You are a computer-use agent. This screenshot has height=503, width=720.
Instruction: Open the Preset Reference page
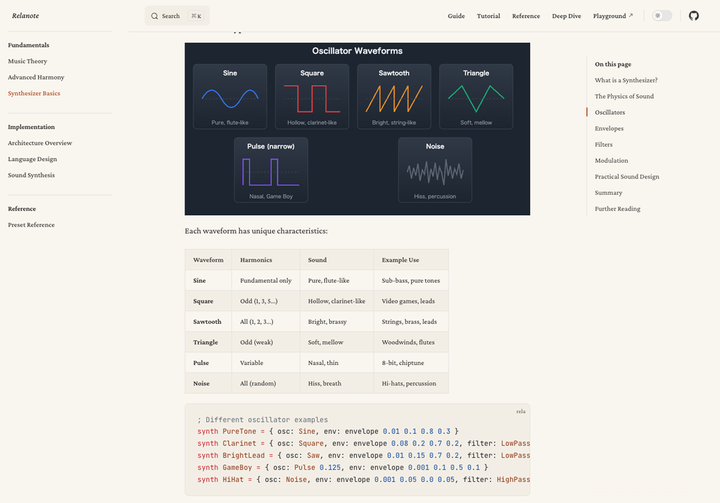(31, 225)
